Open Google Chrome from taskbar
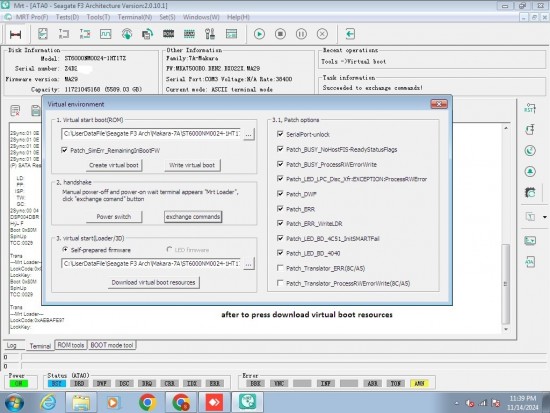The height and width of the screenshot is (413, 550). coord(148,402)
